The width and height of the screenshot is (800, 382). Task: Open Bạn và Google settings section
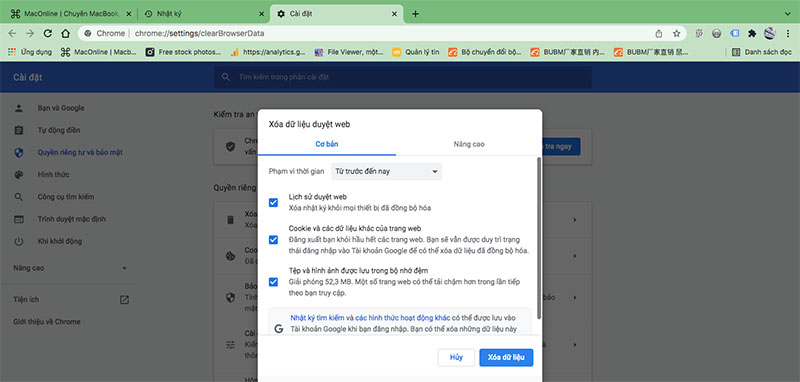(61, 108)
